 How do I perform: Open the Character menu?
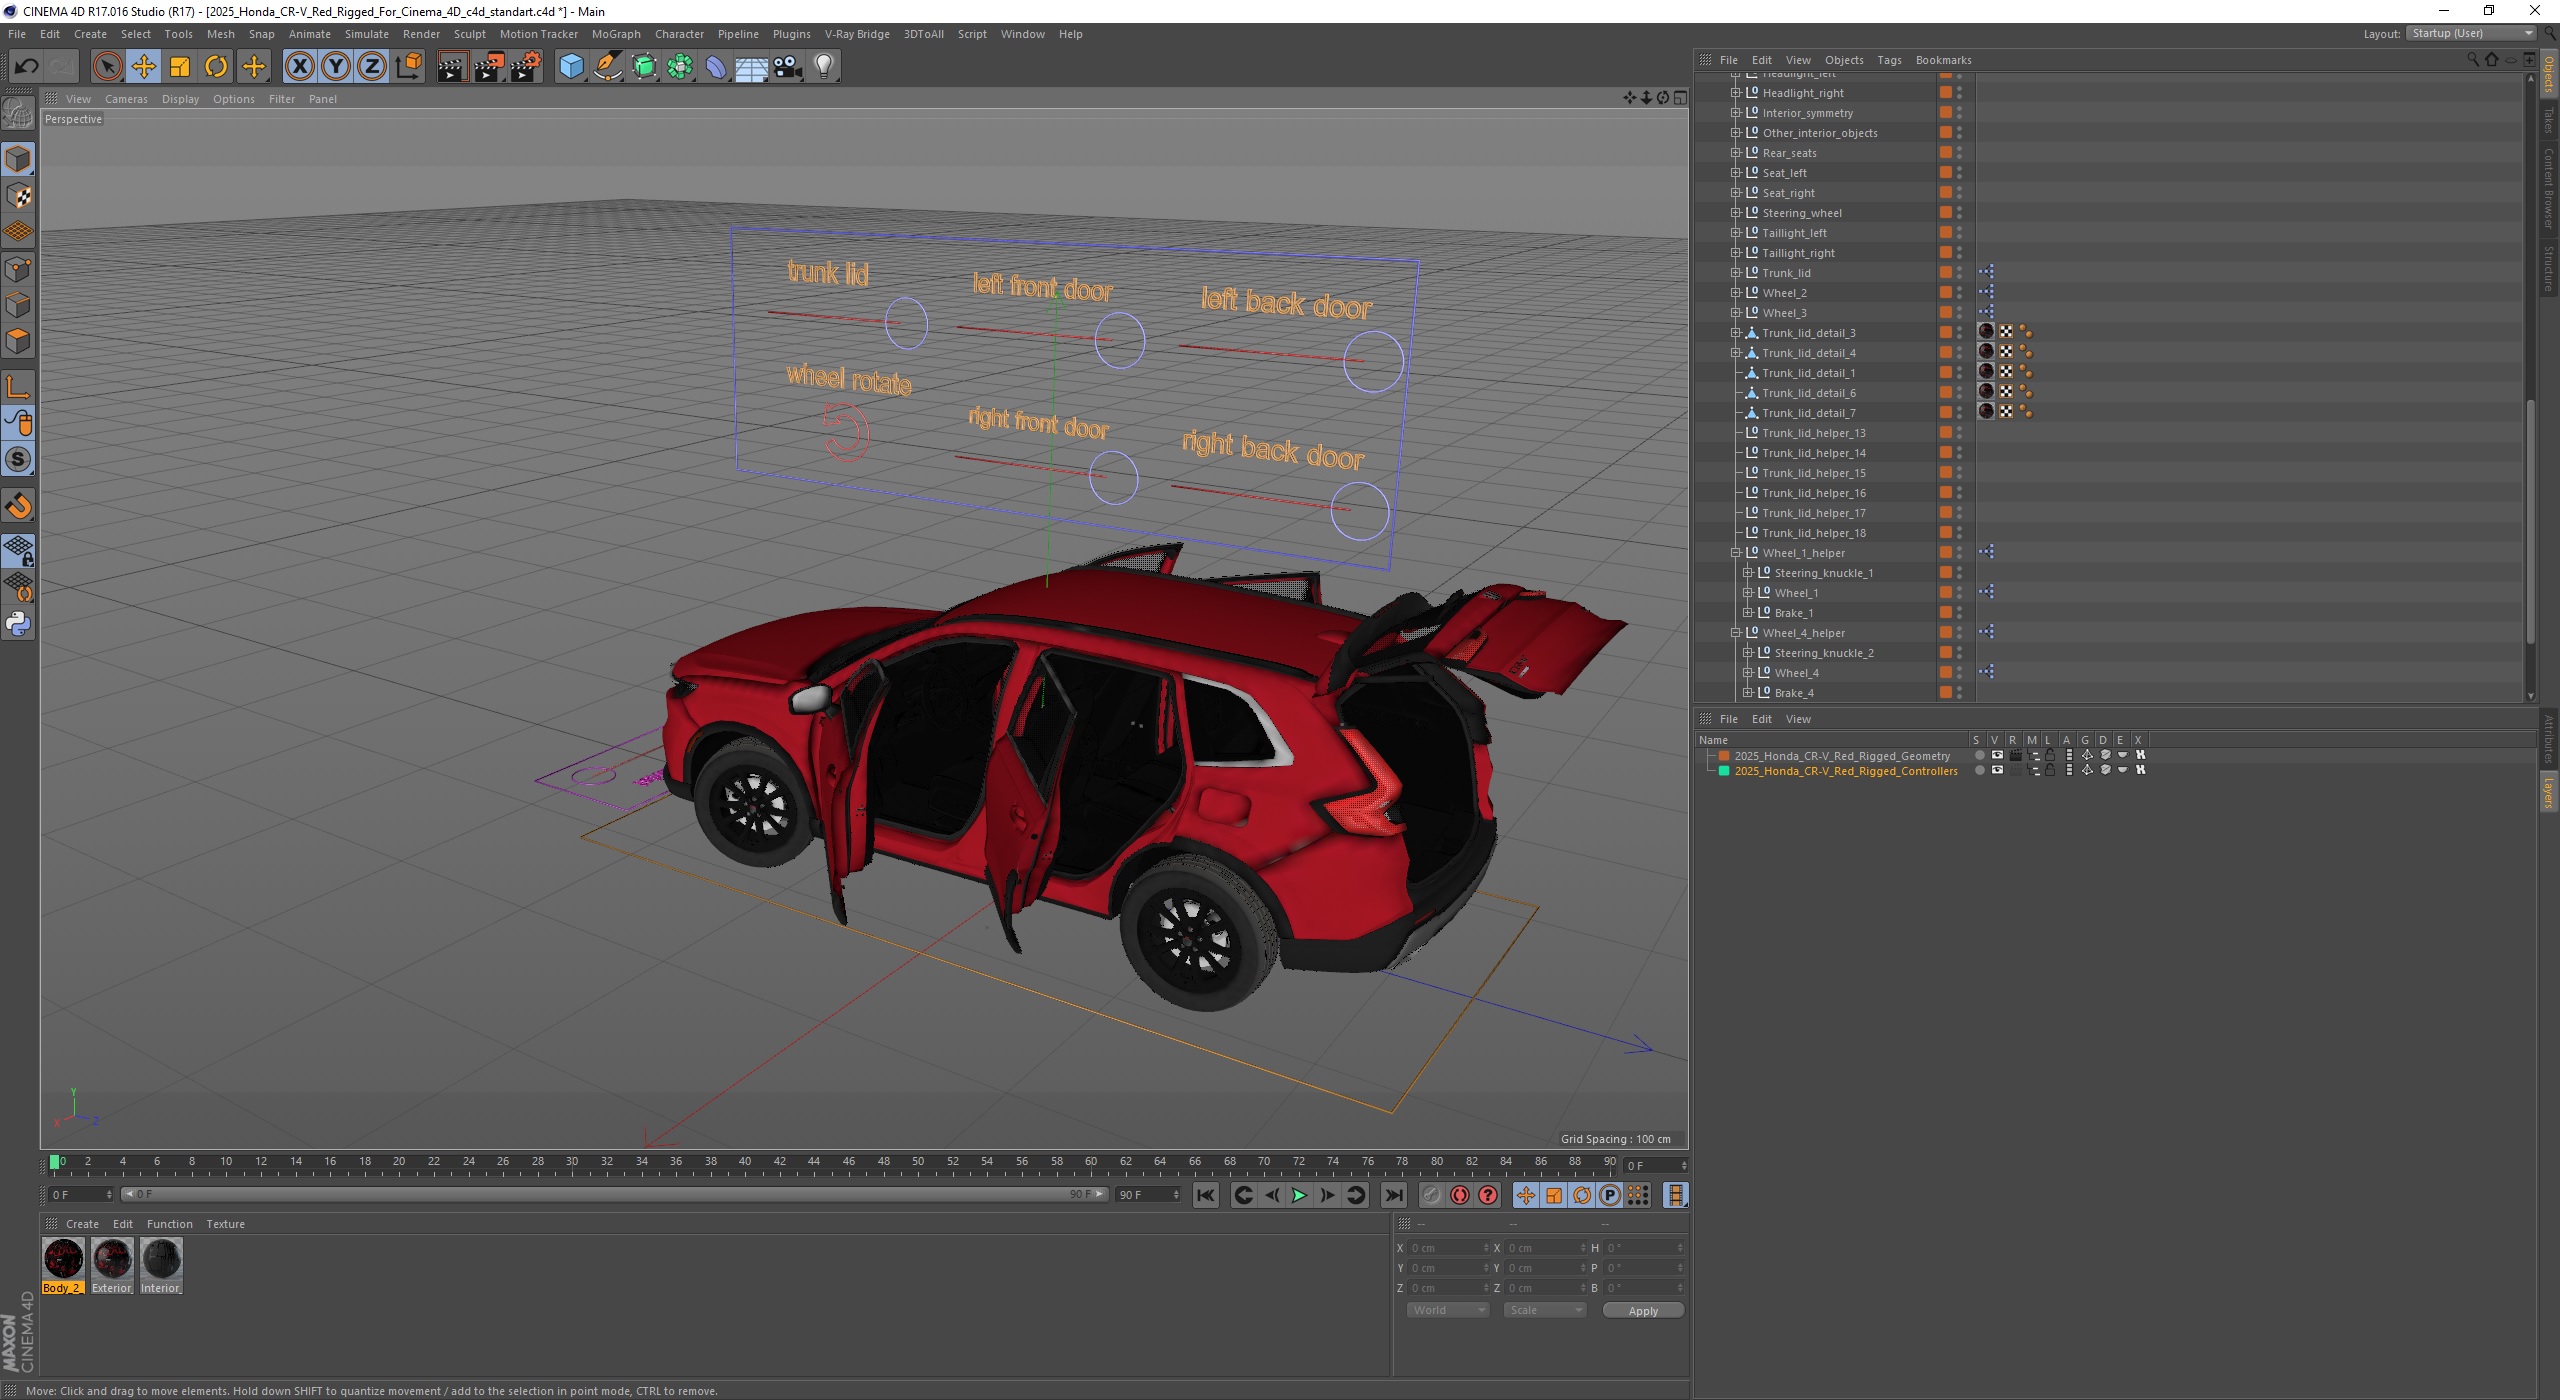pyautogui.click(x=679, y=34)
